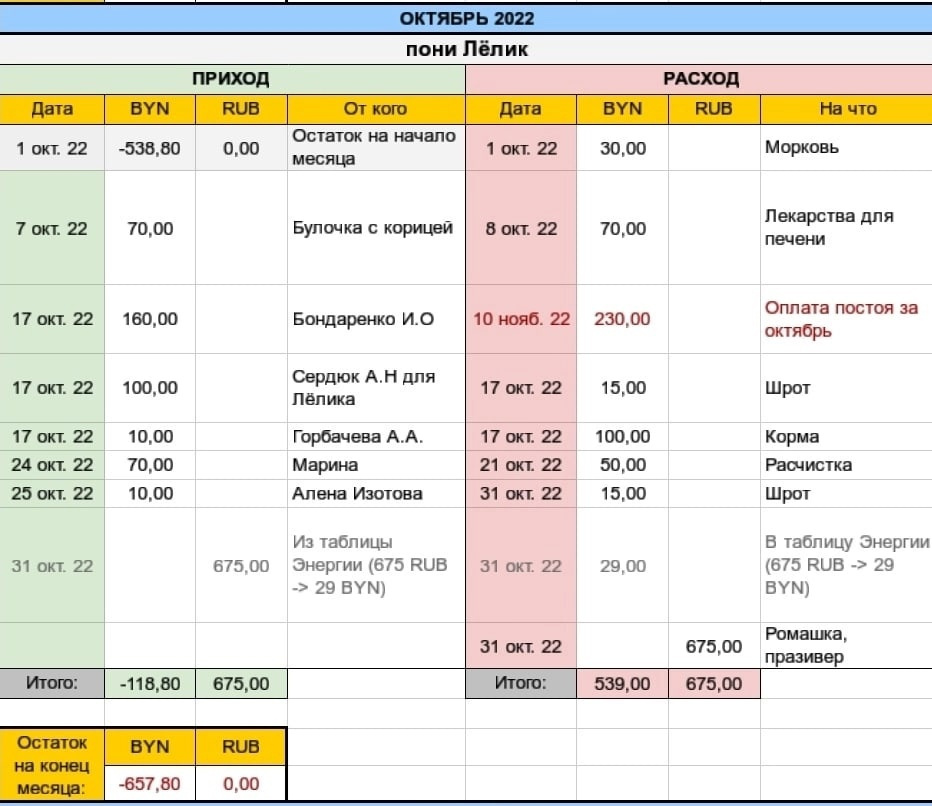Screen dimensions: 932x806
Task: Select the РАСХОД section header
Action: 700,79
